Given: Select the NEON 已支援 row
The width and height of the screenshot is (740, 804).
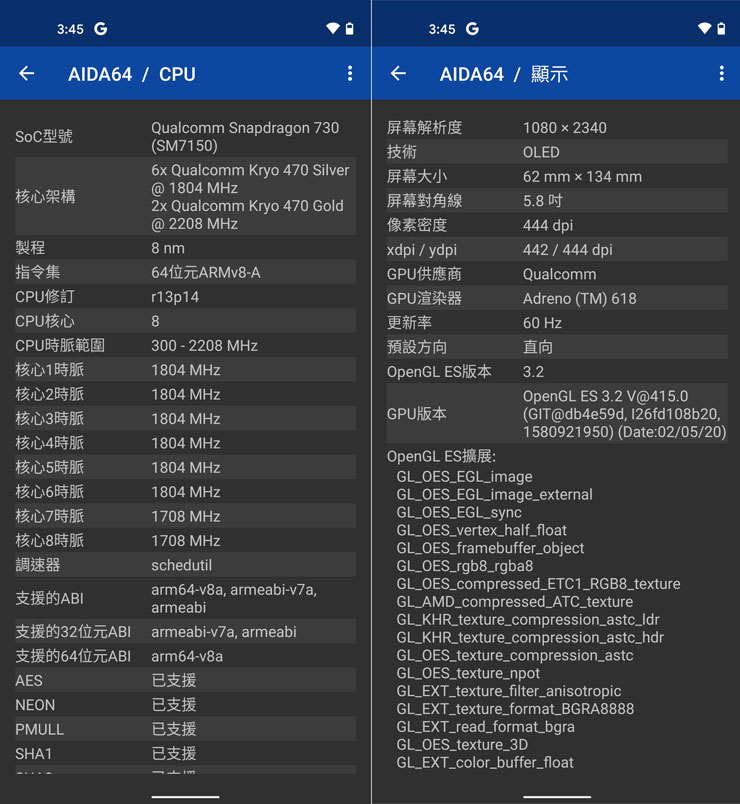Looking at the screenshot, I should (x=185, y=705).
